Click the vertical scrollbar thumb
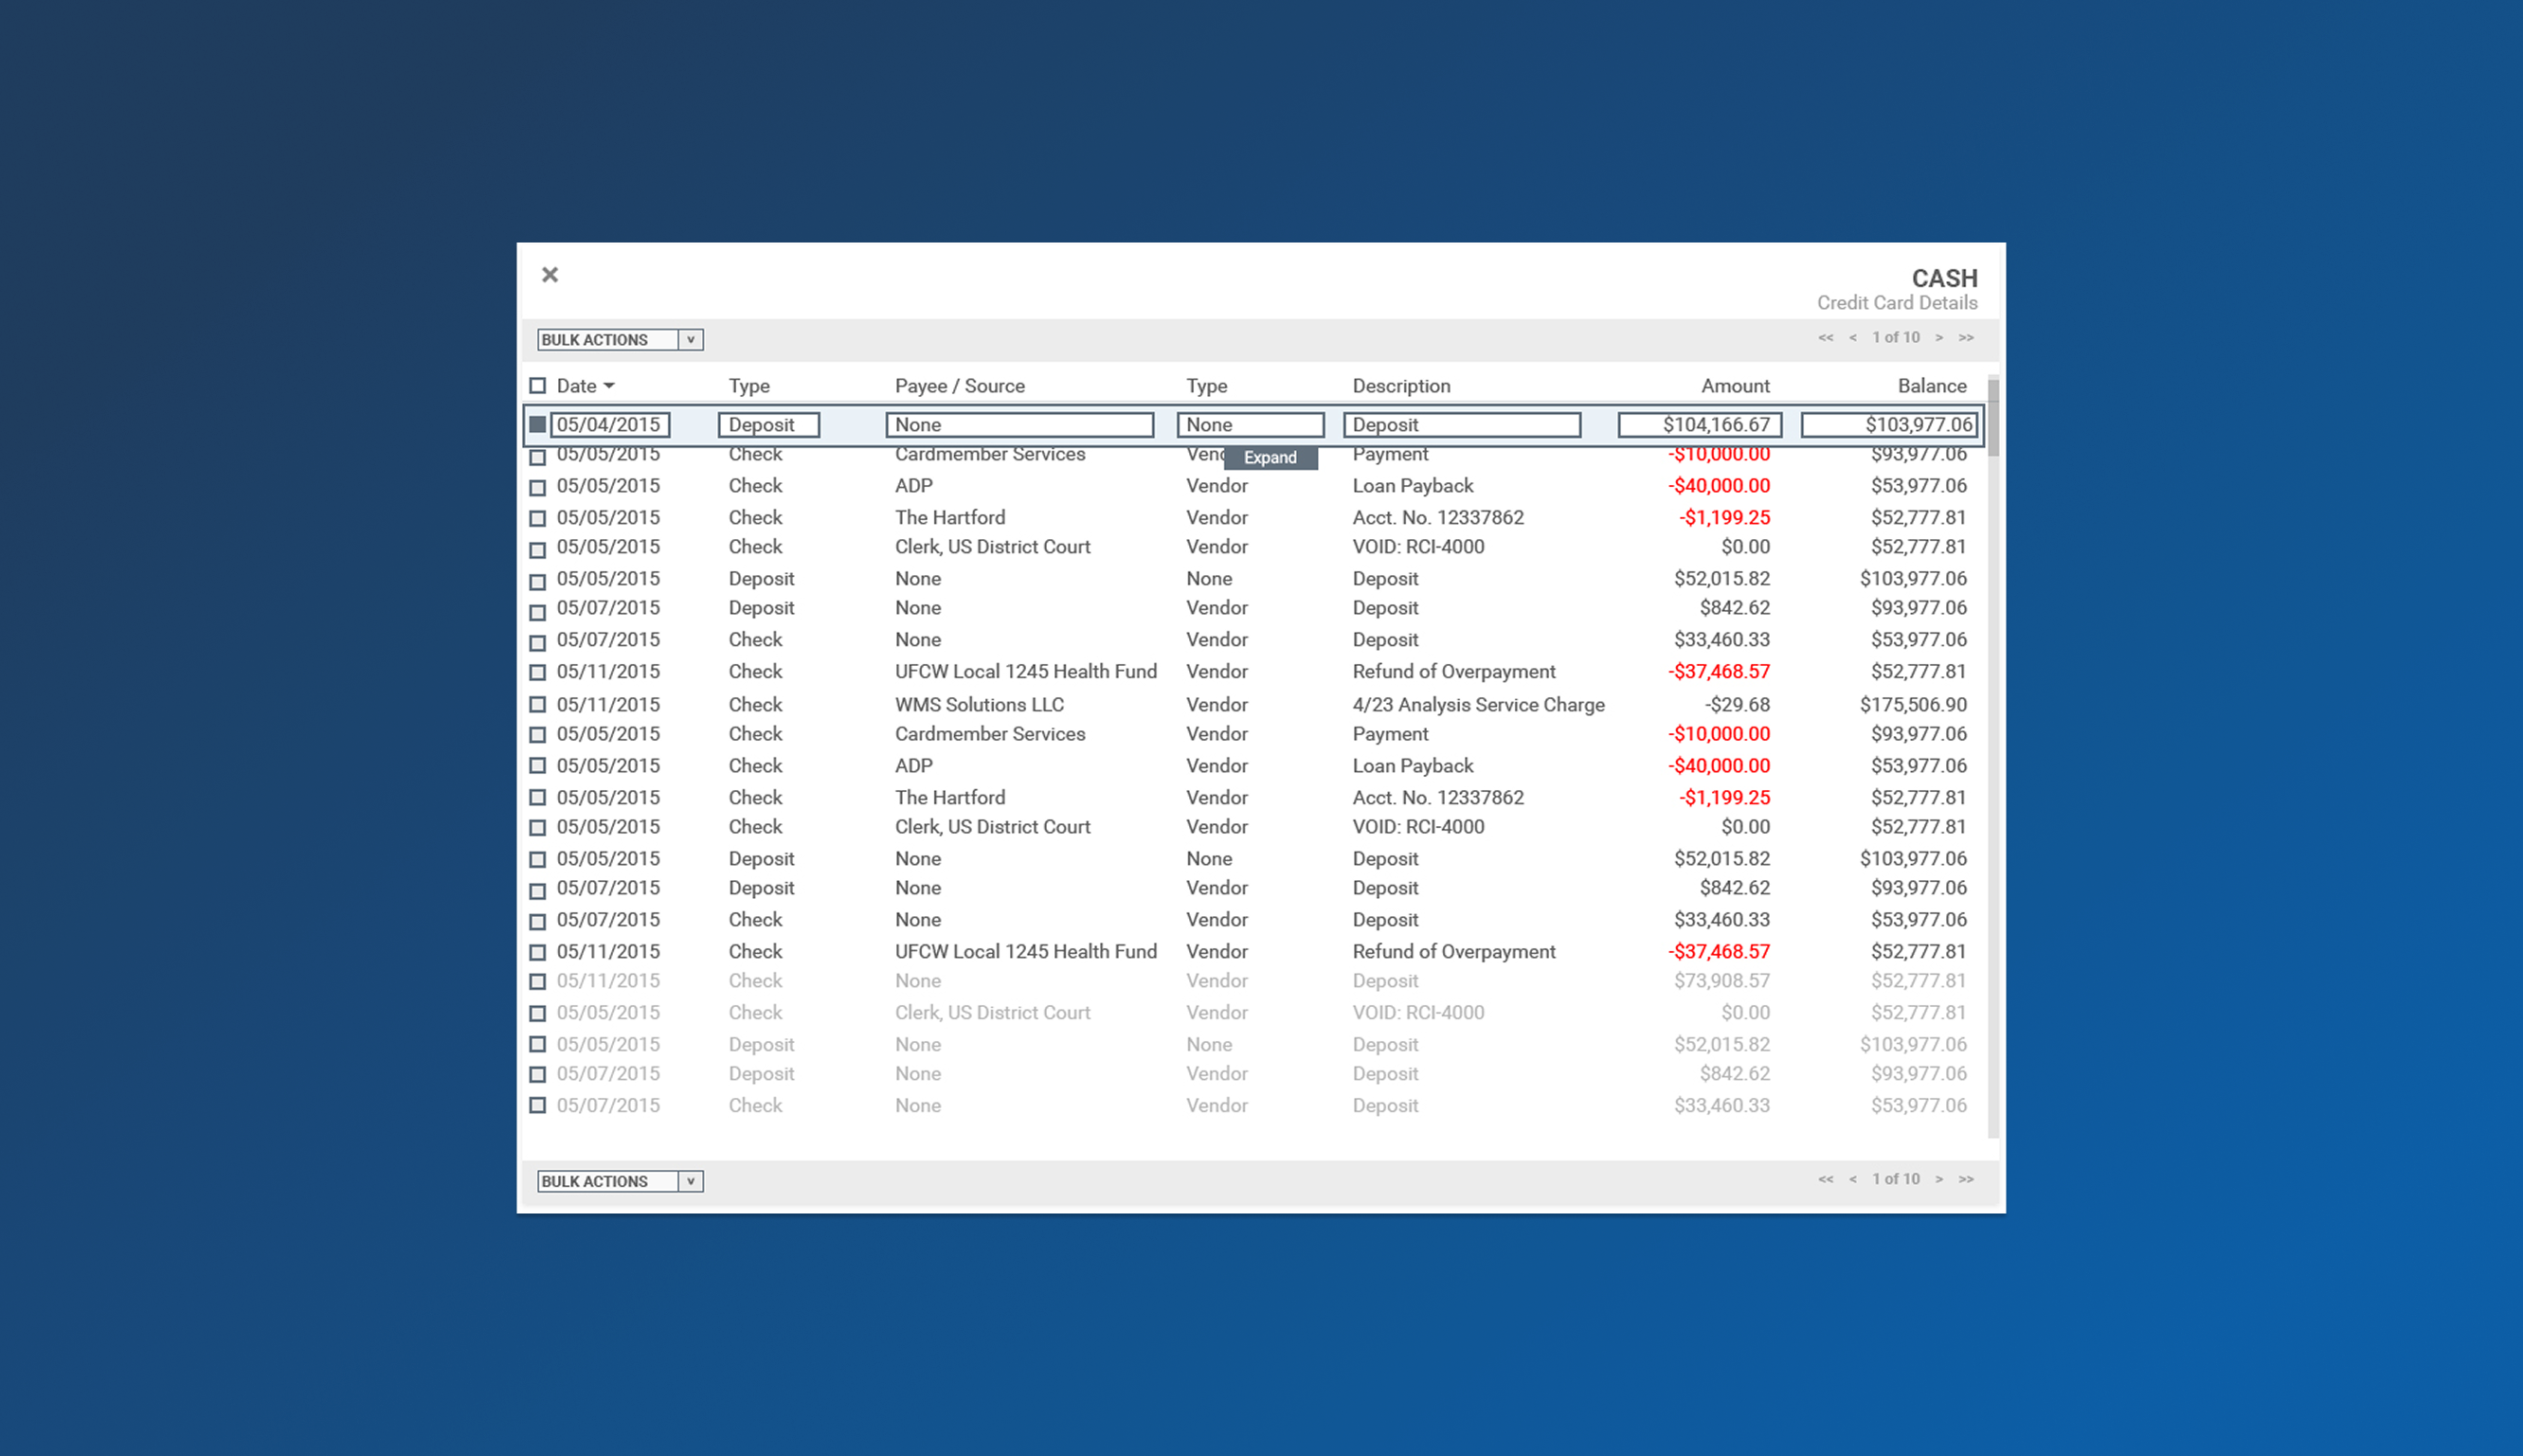The image size is (2523, 1456). coord(1993,418)
